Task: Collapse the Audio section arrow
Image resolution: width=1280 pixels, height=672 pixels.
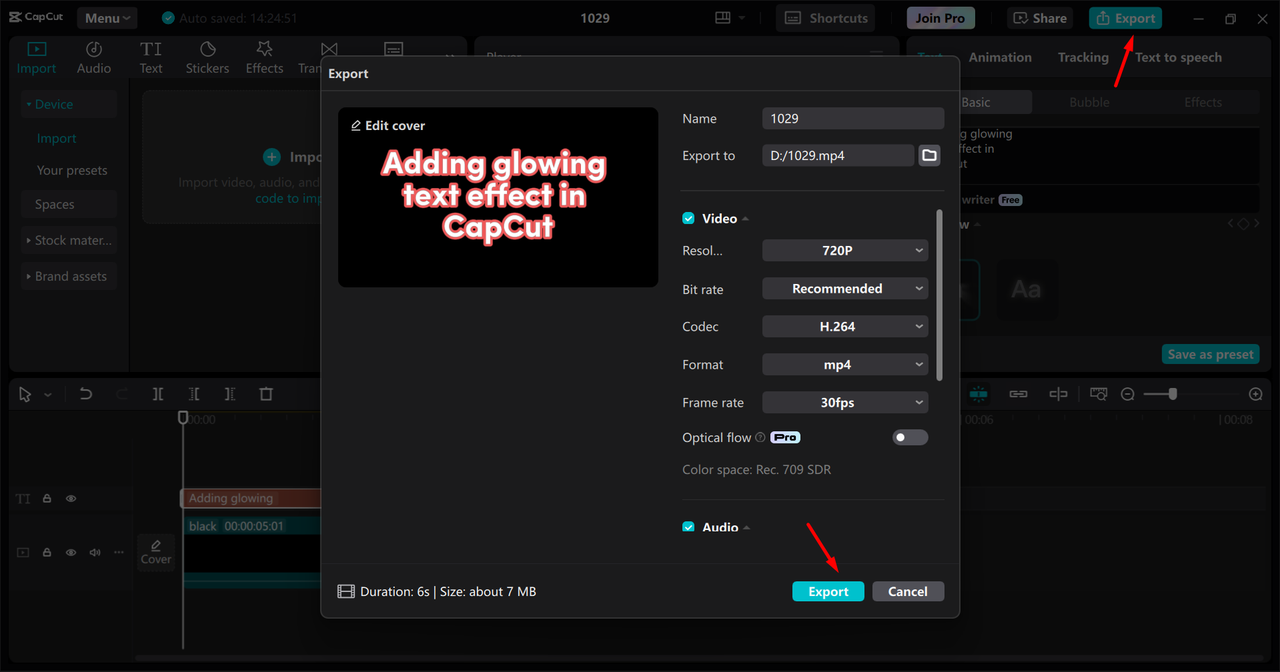Action: point(747,527)
